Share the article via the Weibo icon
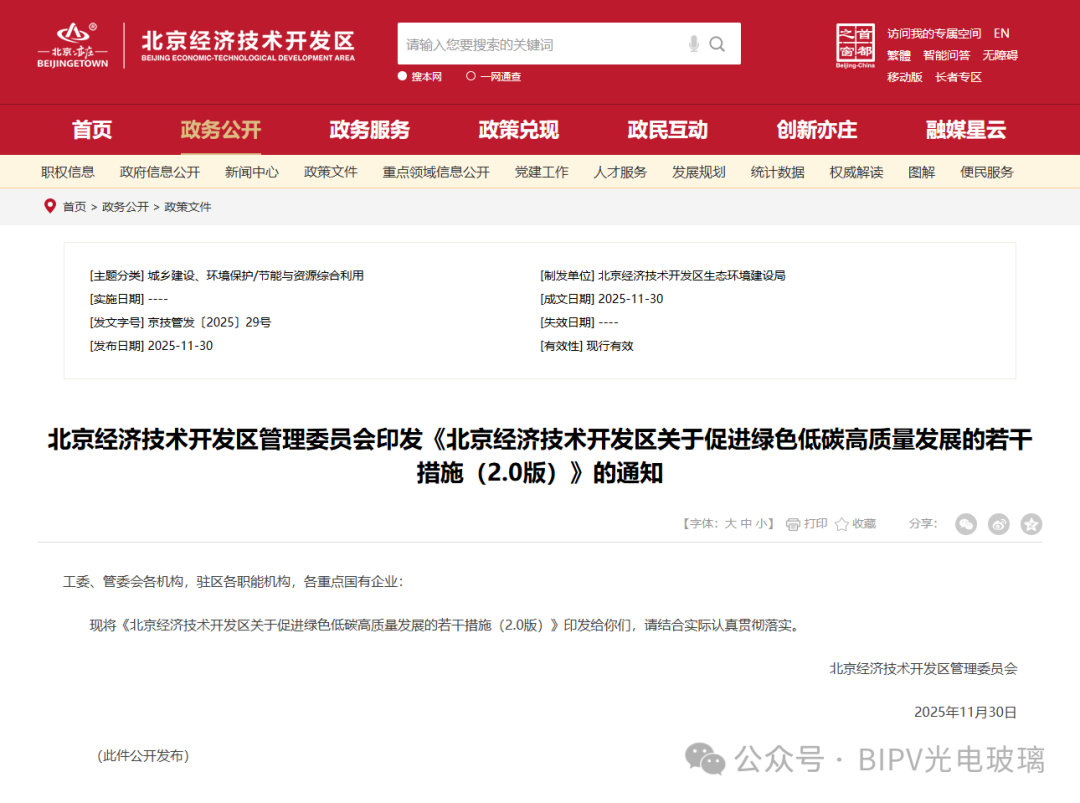The image size is (1080, 803). tap(998, 523)
